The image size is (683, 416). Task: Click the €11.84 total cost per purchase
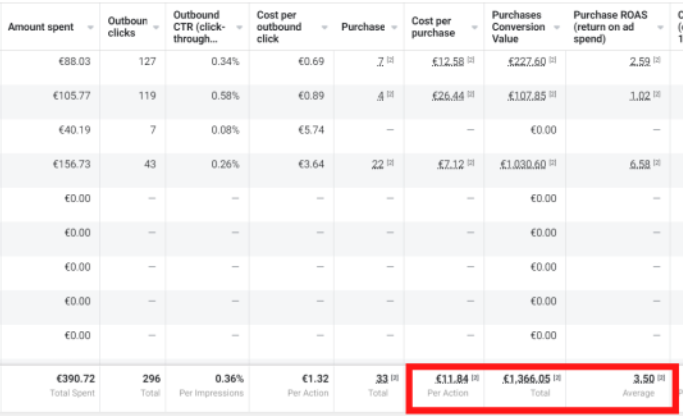(452, 379)
